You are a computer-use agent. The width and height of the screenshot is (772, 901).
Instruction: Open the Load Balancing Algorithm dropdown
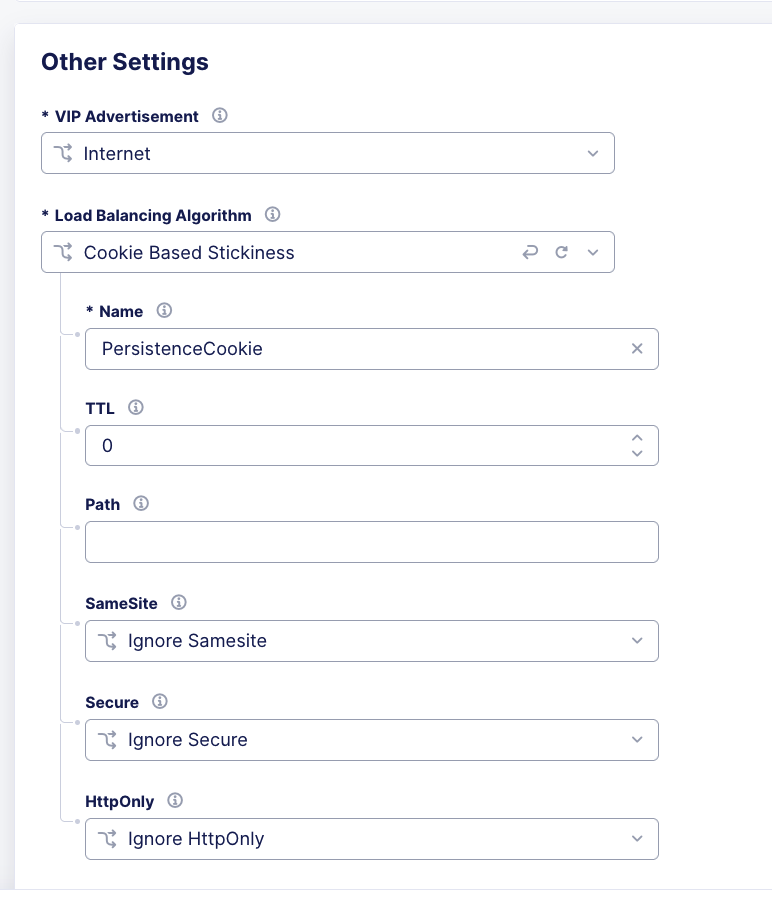coord(593,252)
